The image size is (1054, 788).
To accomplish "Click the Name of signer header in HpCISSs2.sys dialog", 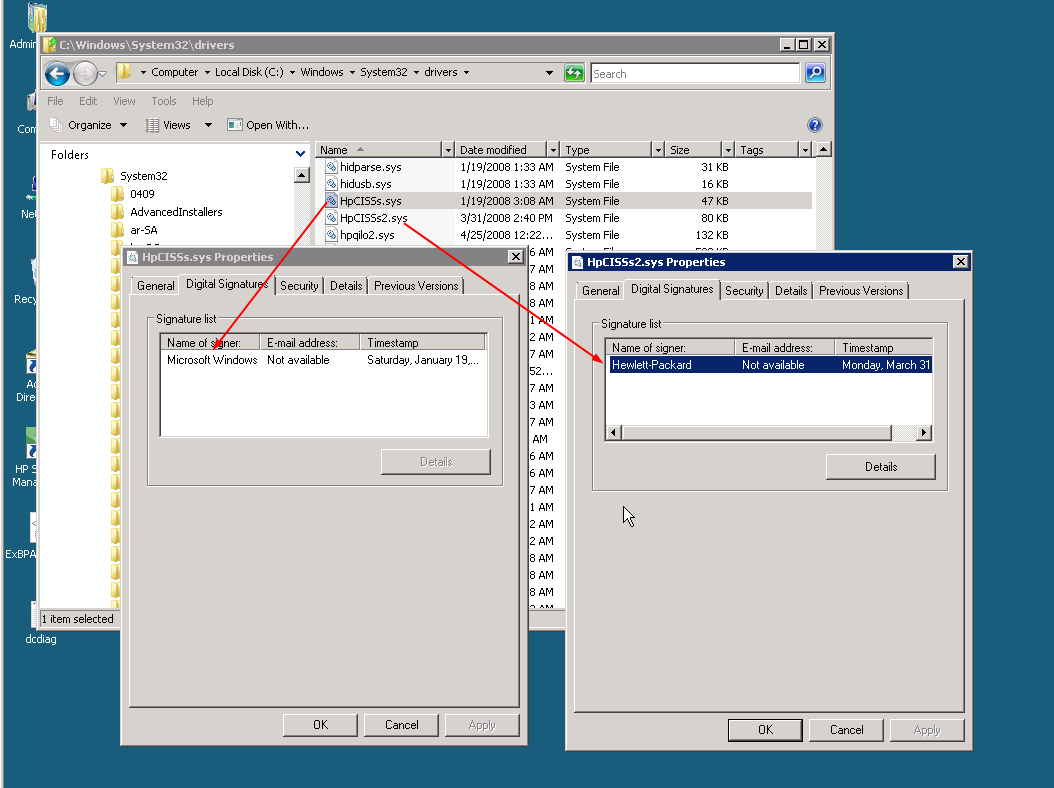I will tap(670, 348).
